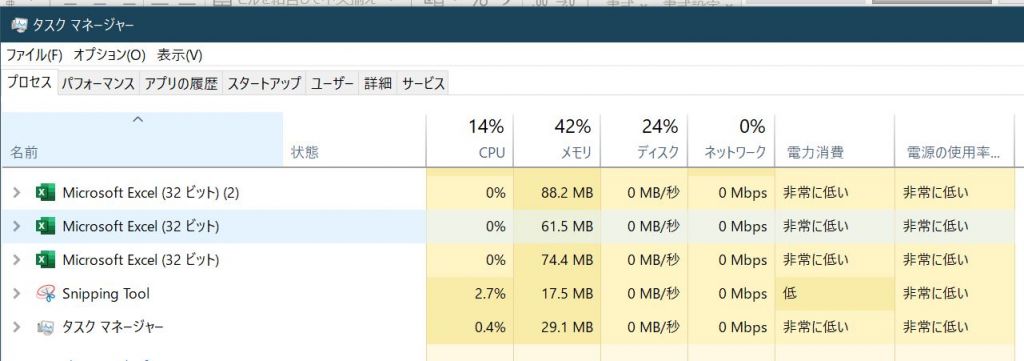Open the アプリの履歴 tab

pyautogui.click(x=181, y=84)
